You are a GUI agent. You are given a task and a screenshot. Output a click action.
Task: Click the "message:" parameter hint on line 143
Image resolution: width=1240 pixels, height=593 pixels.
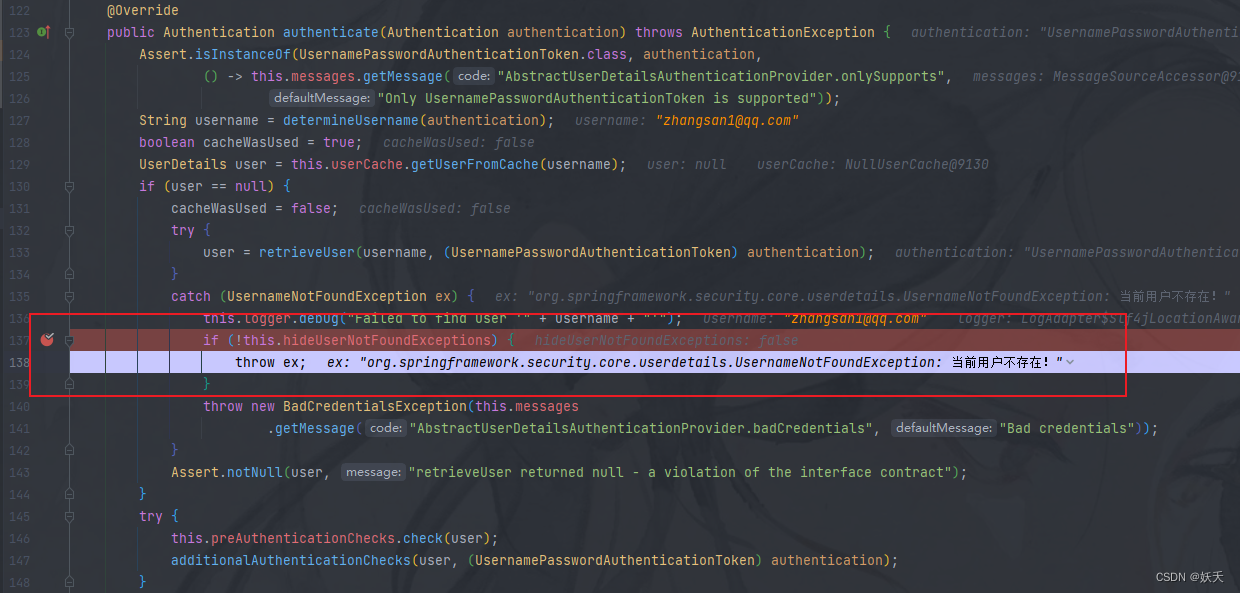pyautogui.click(x=373, y=471)
